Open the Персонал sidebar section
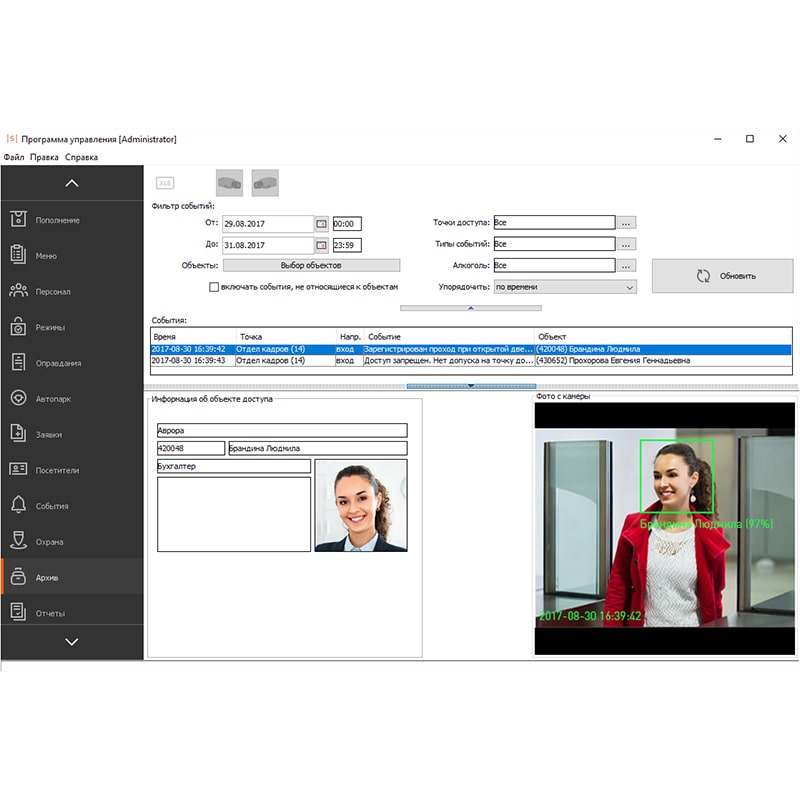Screen dimensions: 800x800 (x=53, y=292)
